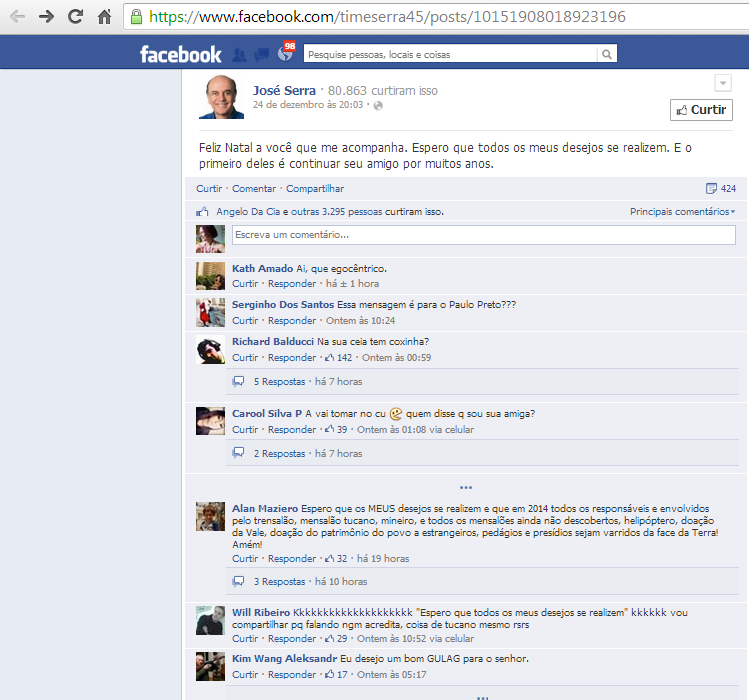Click Curtir on Alan Maziero comment
Screen dimensions: 749x700
[x=245, y=559]
